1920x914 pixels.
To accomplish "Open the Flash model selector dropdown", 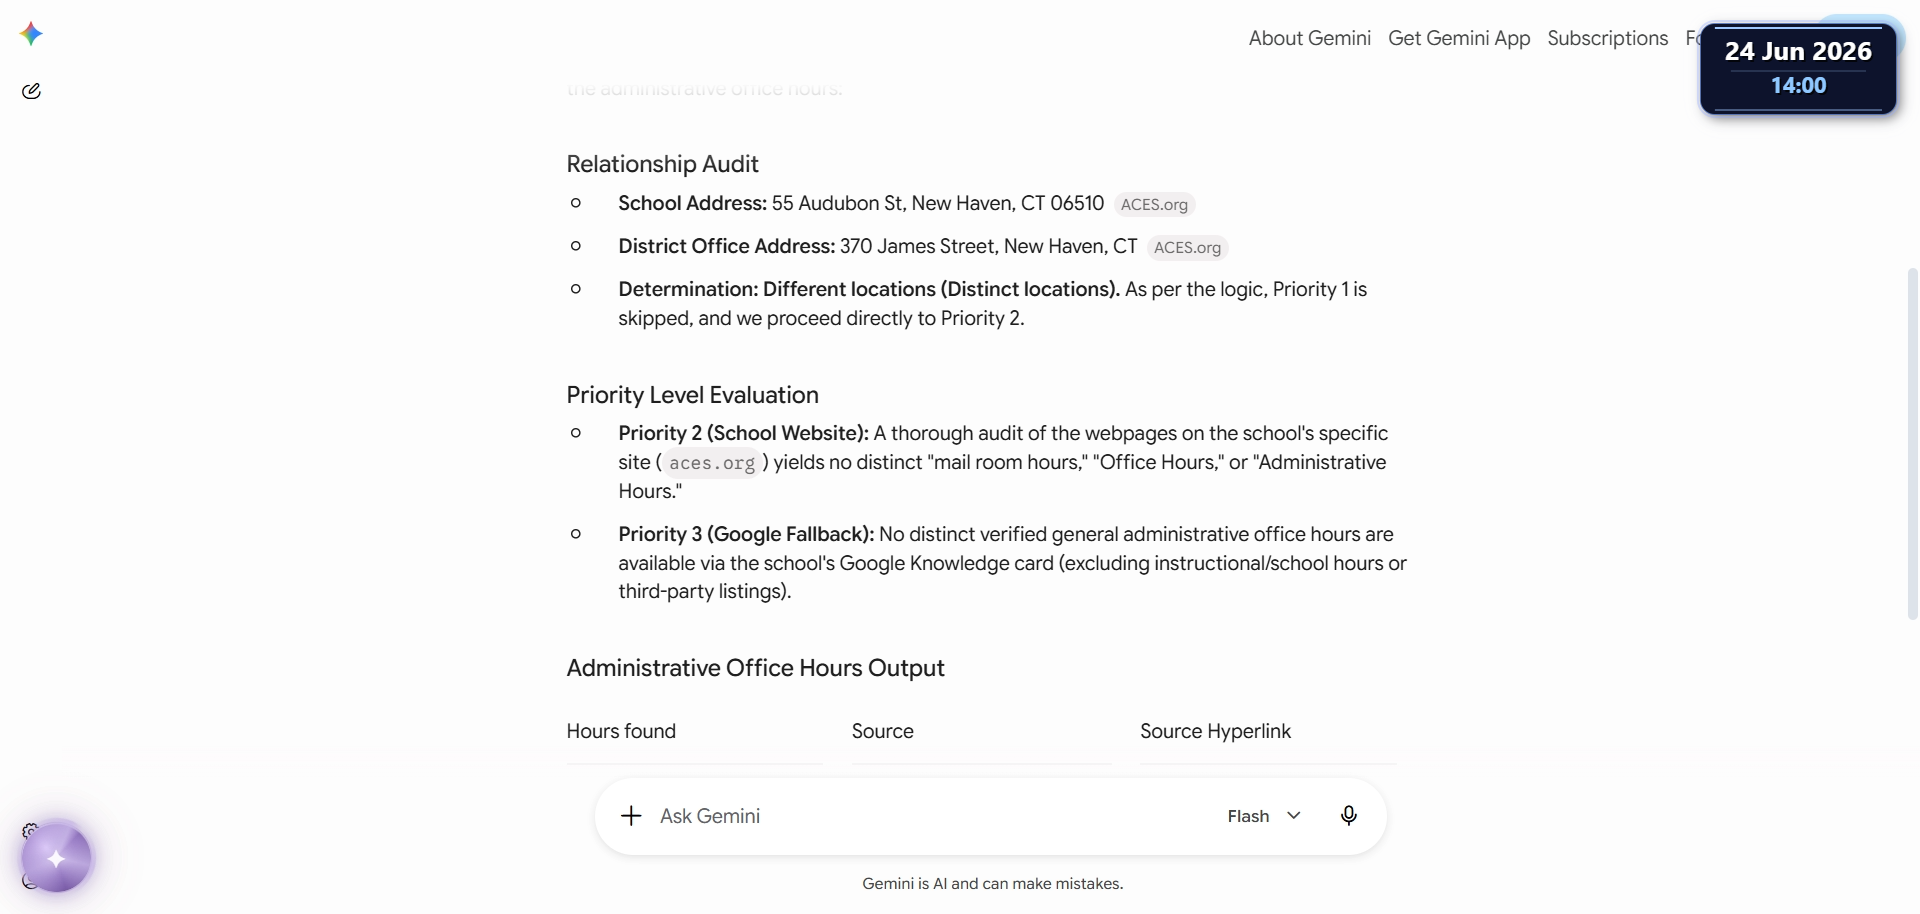I will pos(1264,816).
